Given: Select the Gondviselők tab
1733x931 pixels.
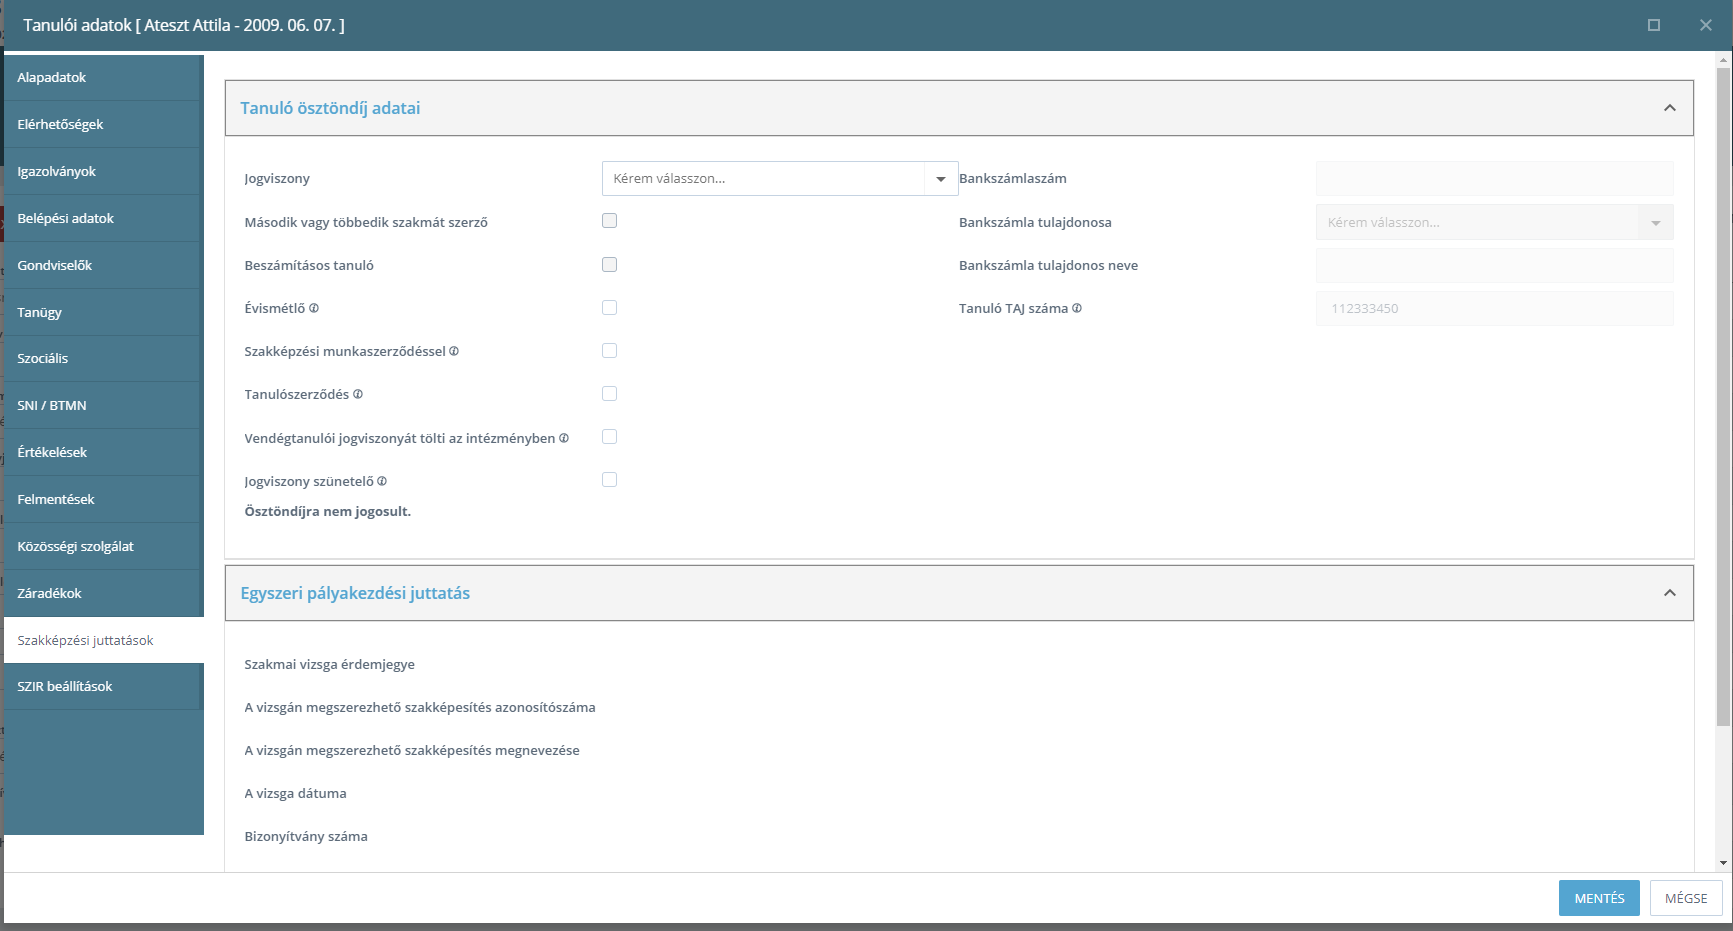Looking at the screenshot, I should pos(103,265).
